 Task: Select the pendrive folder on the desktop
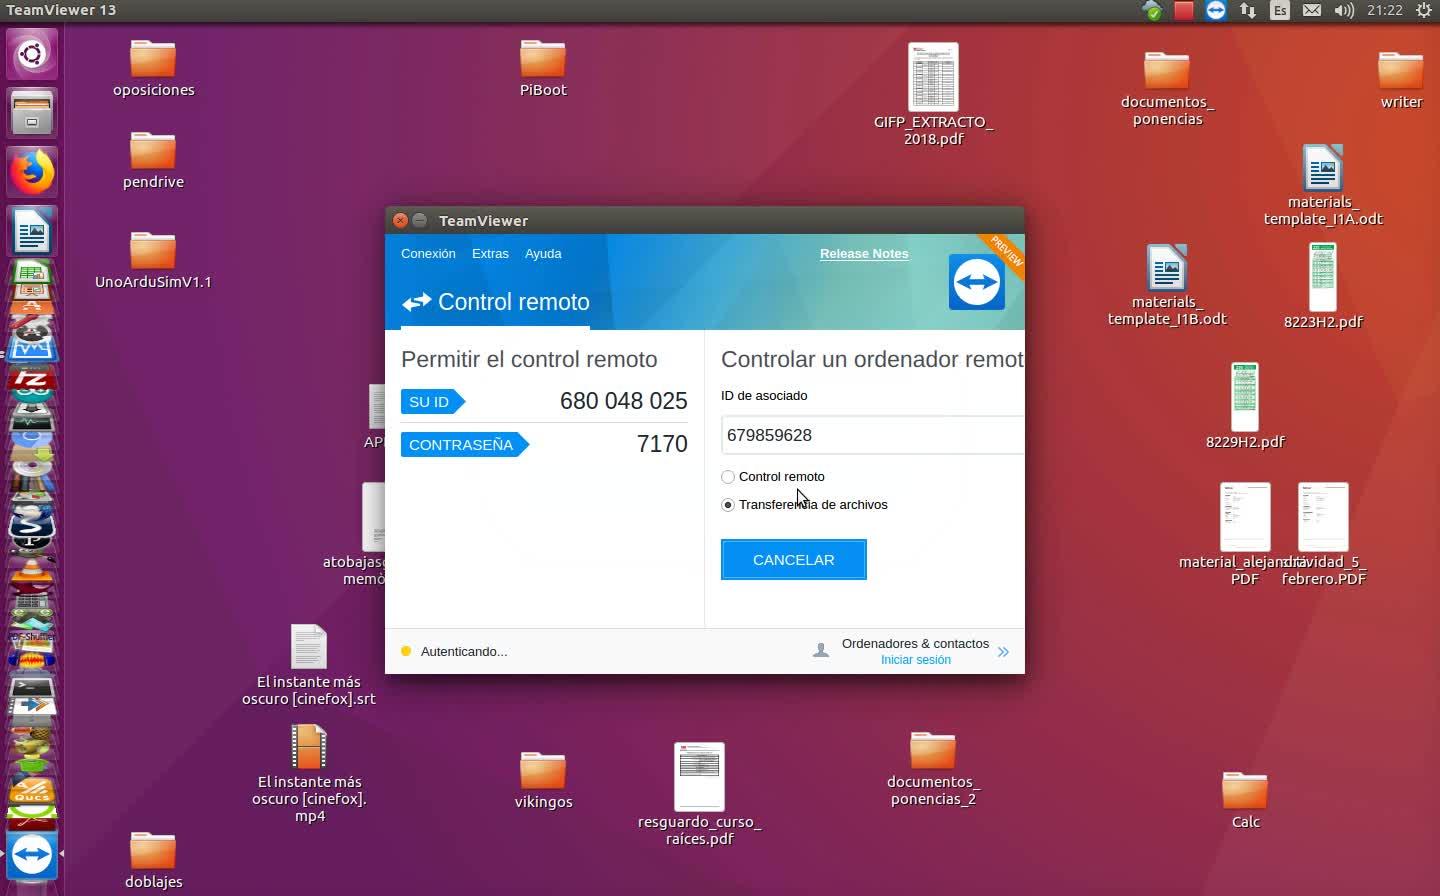[x=153, y=160]
